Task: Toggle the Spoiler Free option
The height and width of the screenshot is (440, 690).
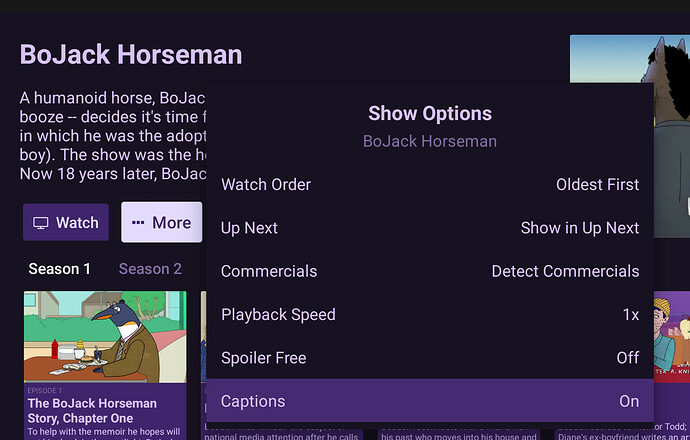Action: coord(430,358)
